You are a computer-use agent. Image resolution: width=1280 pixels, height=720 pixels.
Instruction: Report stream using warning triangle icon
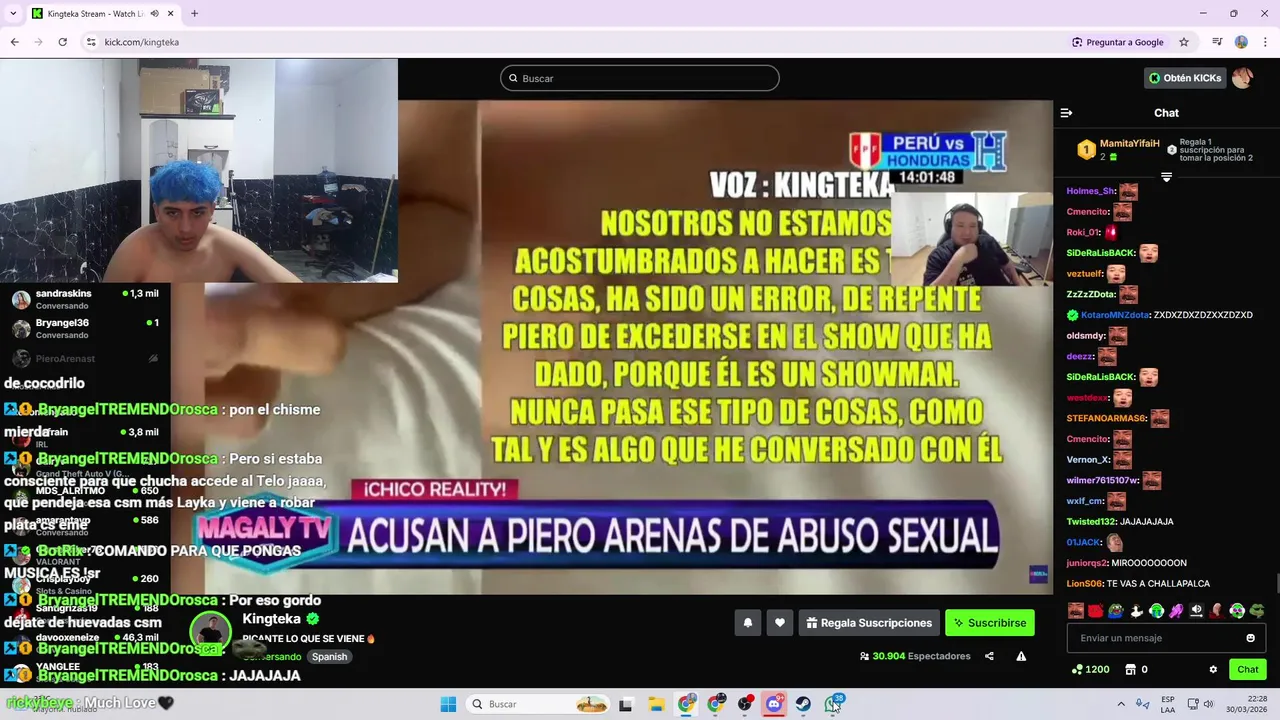click(x=1021, y=656)
